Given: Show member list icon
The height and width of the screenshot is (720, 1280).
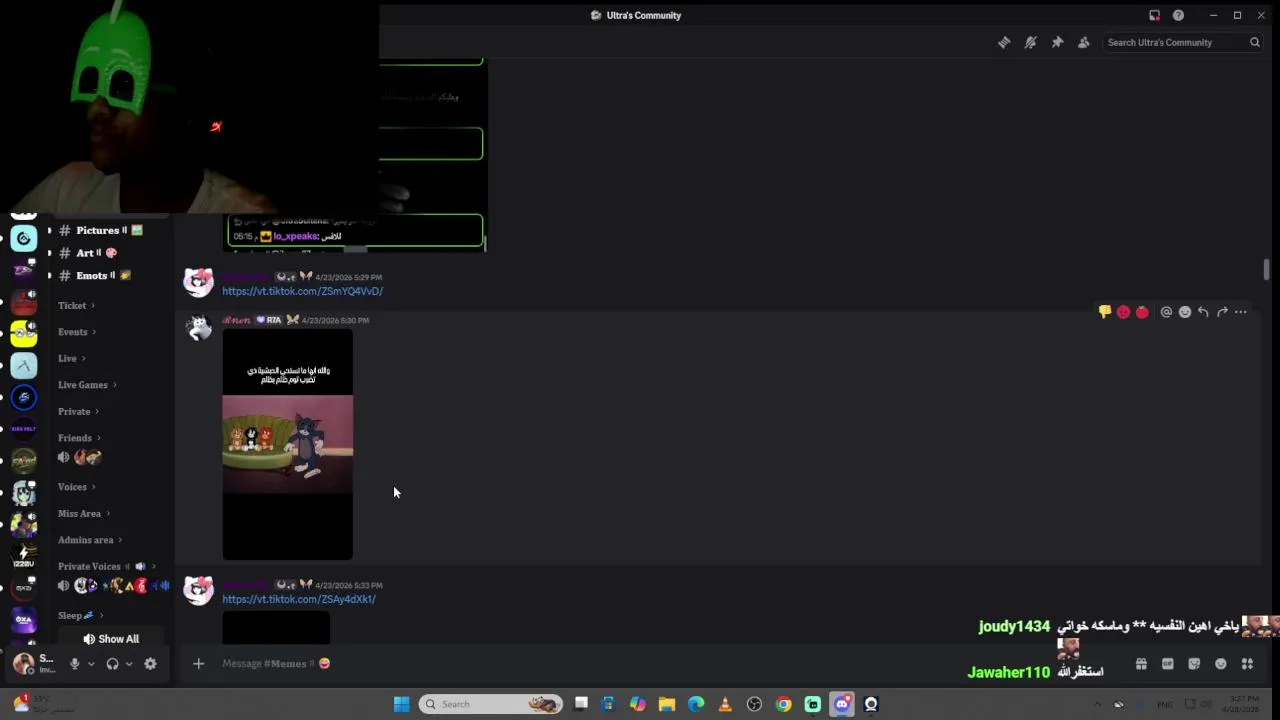Looking at the screenshot, I should pyautogui.click(x=1083, y=42).
